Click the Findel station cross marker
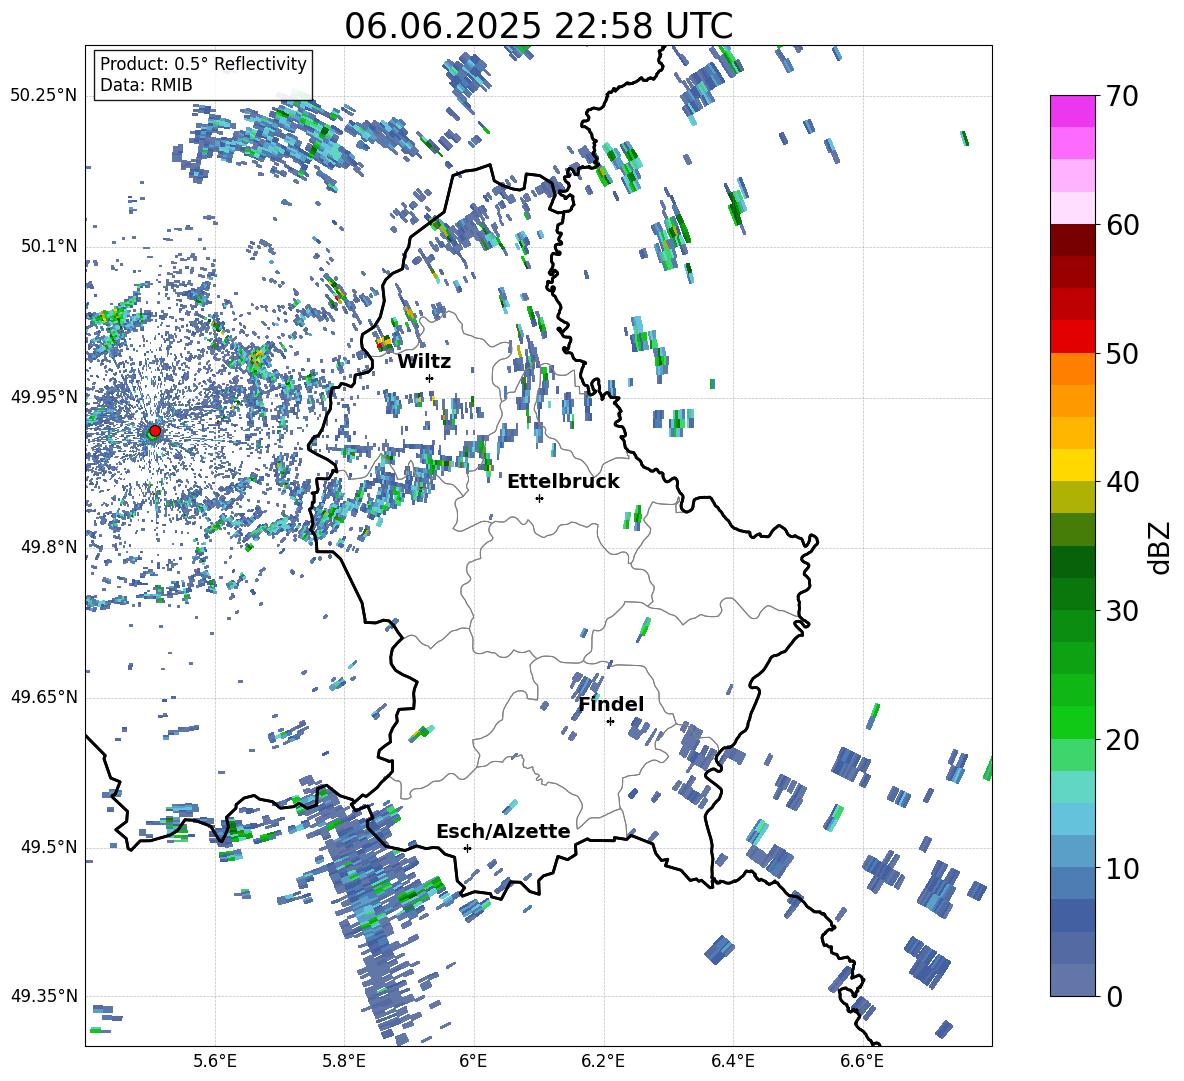Viewport: 1184px width, 1081px height. pyautogui.click(x=610, y=722)
